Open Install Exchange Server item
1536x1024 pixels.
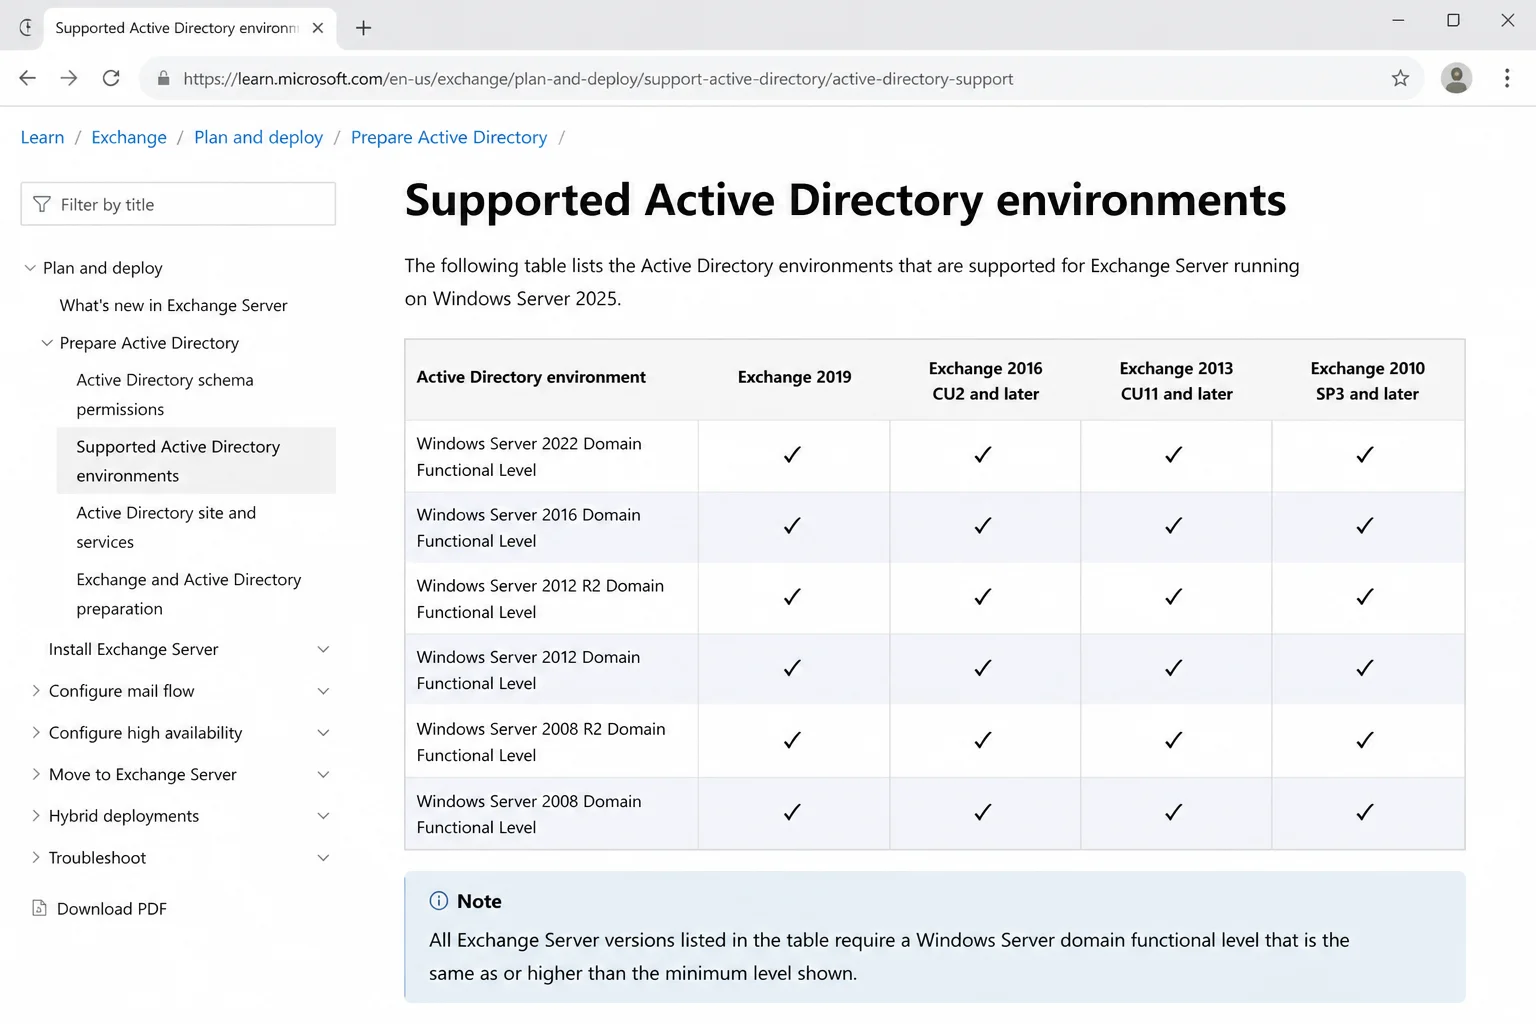[133, 649]
